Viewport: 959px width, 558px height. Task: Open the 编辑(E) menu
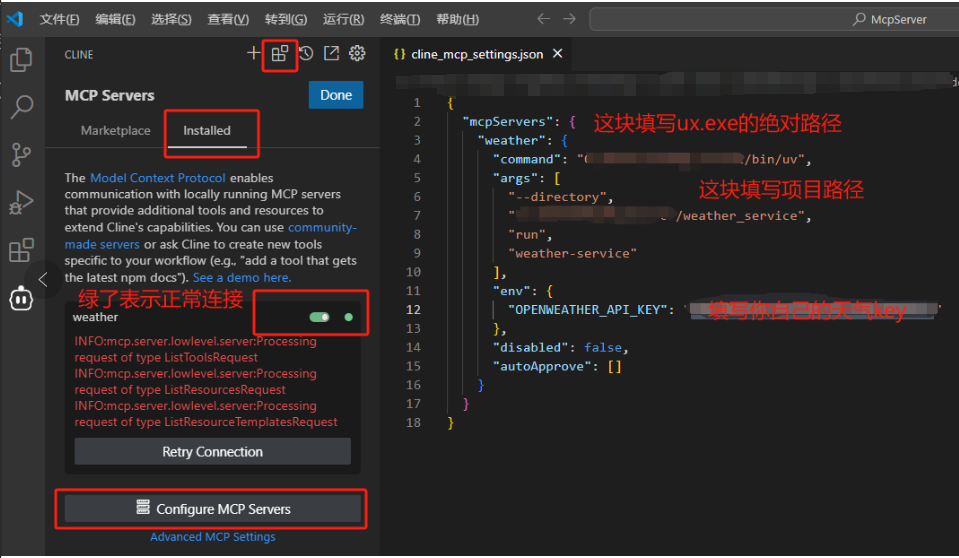coord(115,20)
